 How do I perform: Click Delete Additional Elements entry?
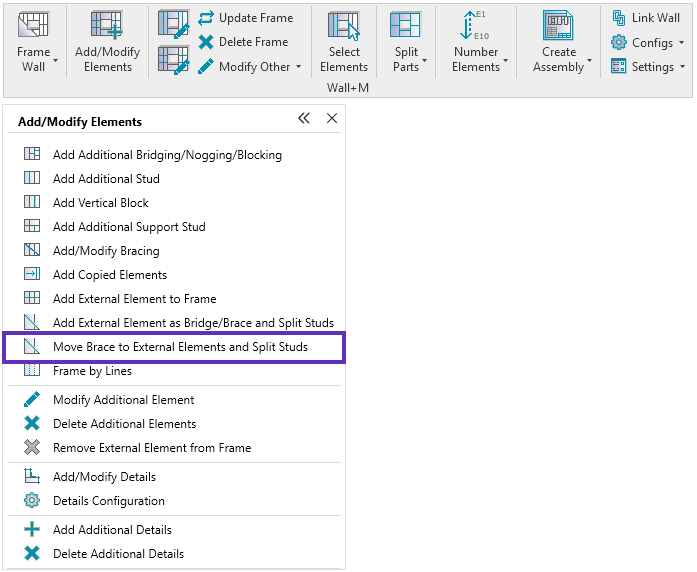pos(124,424)
